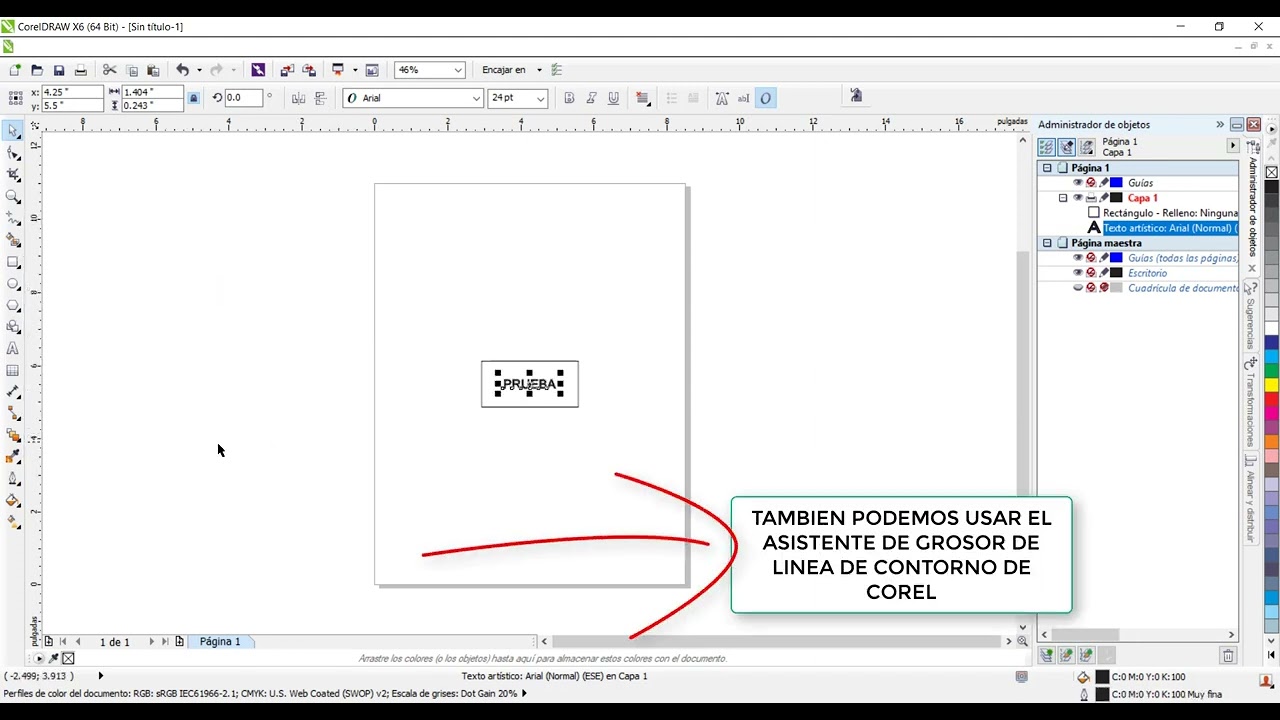Save the document with the floppy icon
Screen dimensions: 1280x720
click(59, 70)
